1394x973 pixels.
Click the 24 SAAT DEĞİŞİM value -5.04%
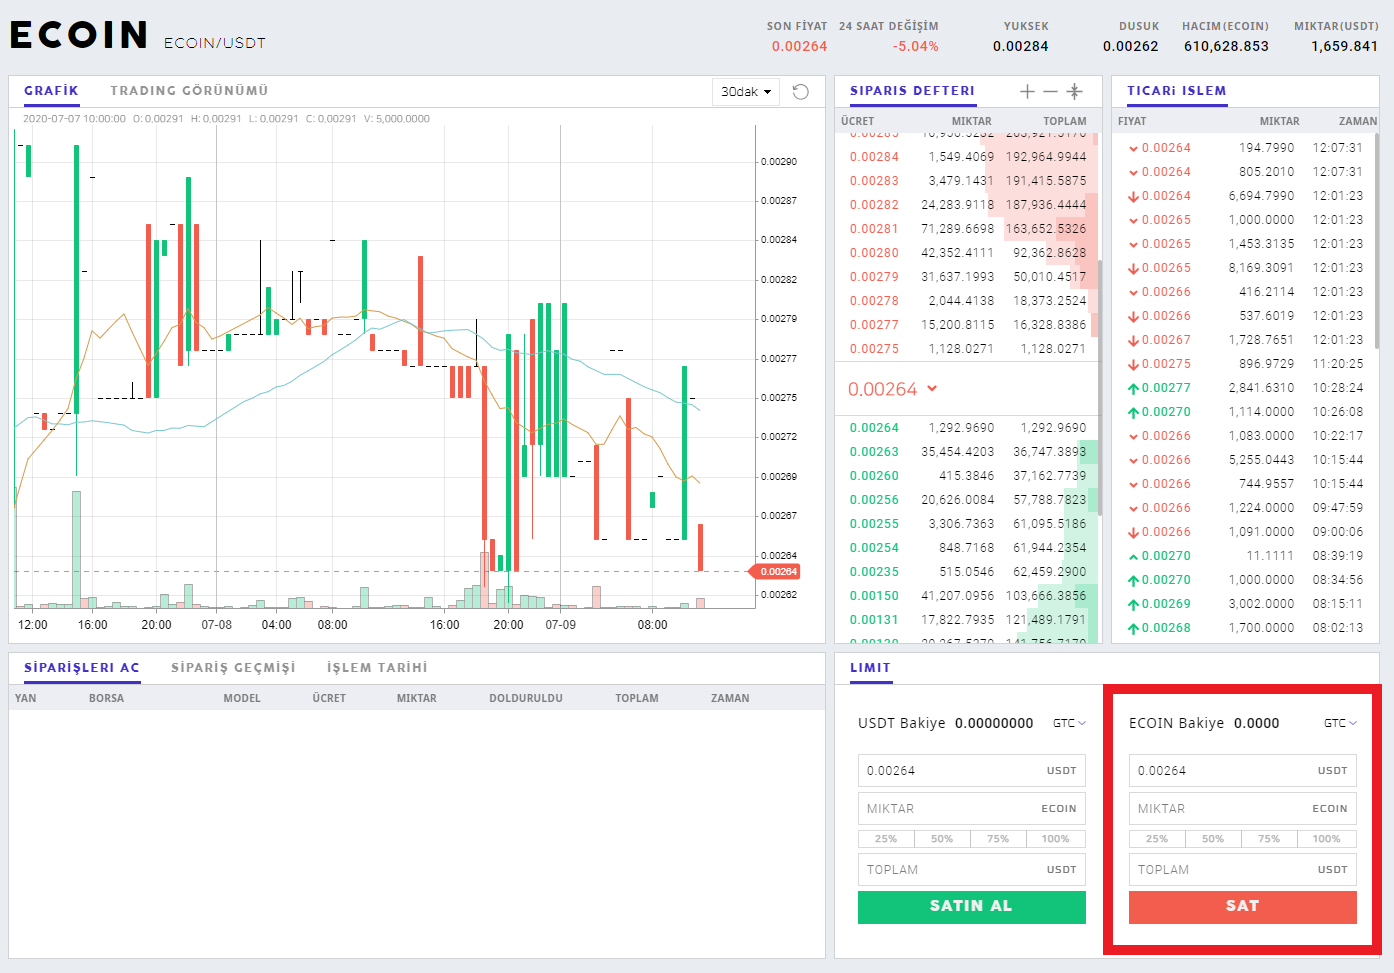(x=915, y=46)
